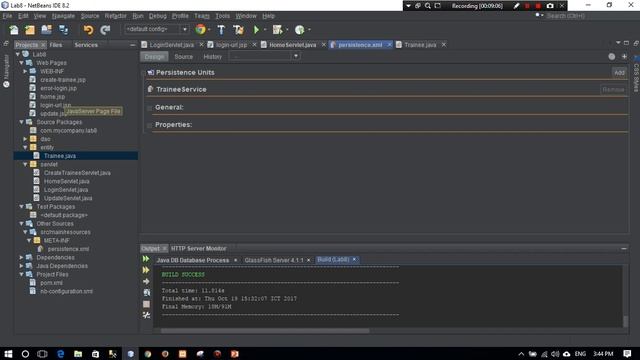Open the Window menu
This screenshot has width=640, height=360.
point(246,16)
